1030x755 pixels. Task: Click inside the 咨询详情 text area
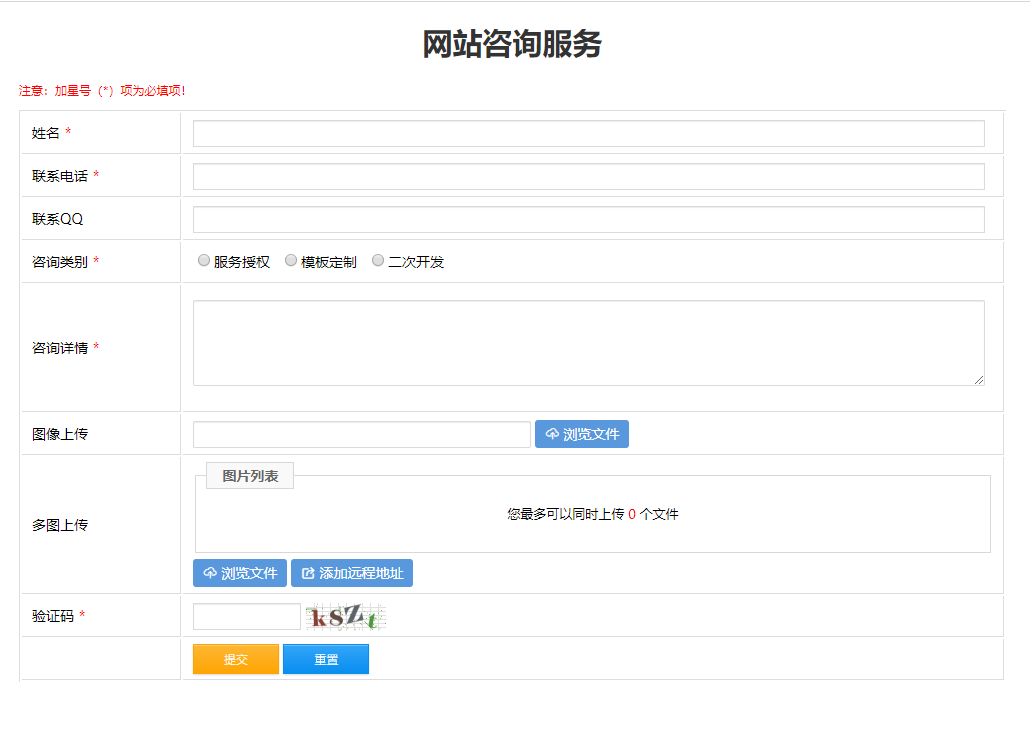(x=588, y=342)
